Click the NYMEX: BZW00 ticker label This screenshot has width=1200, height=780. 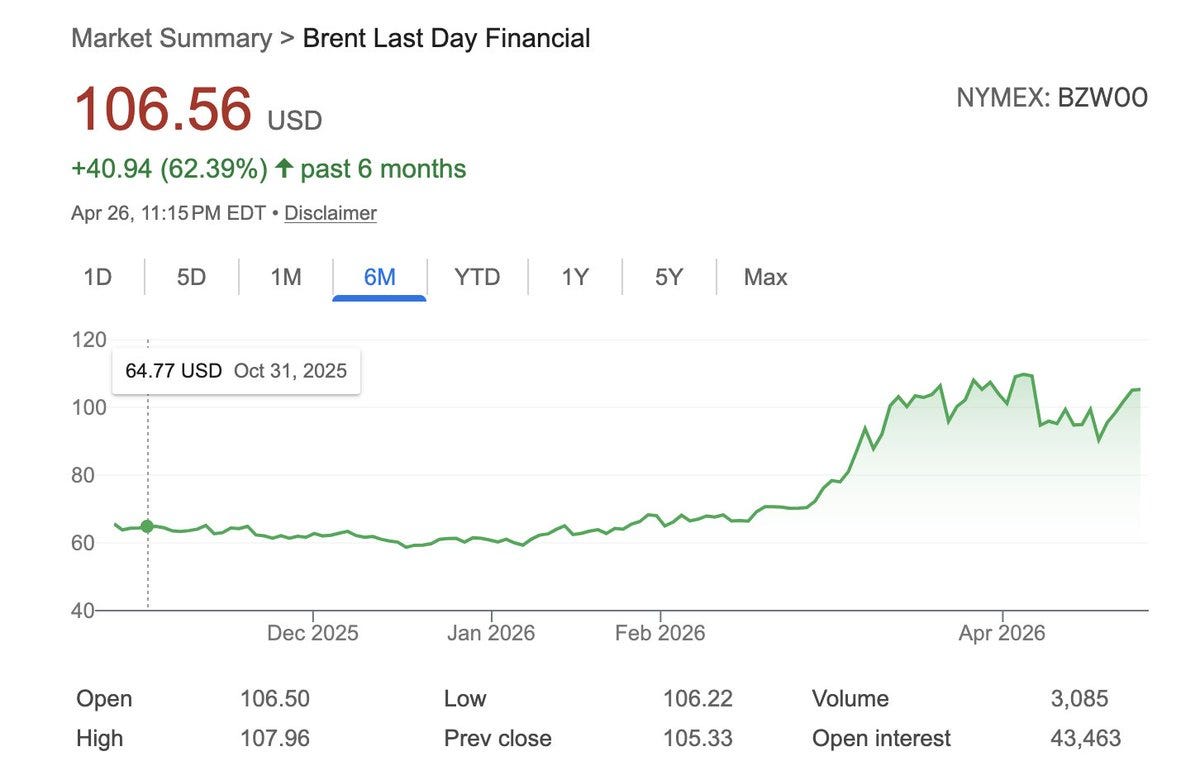click(1052, 98)
